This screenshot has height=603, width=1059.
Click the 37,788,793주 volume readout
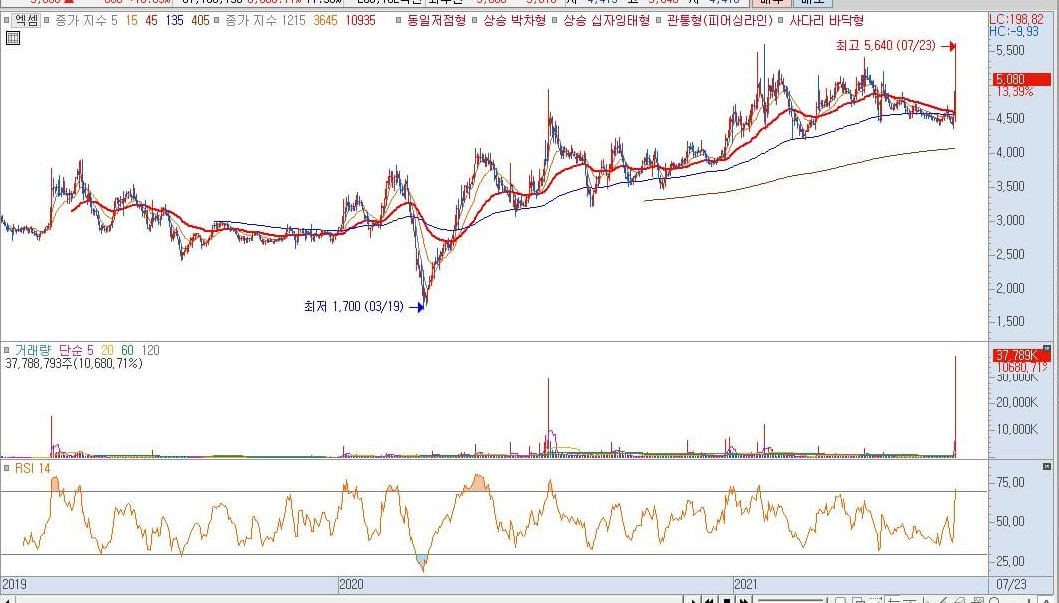coord(74,363)
